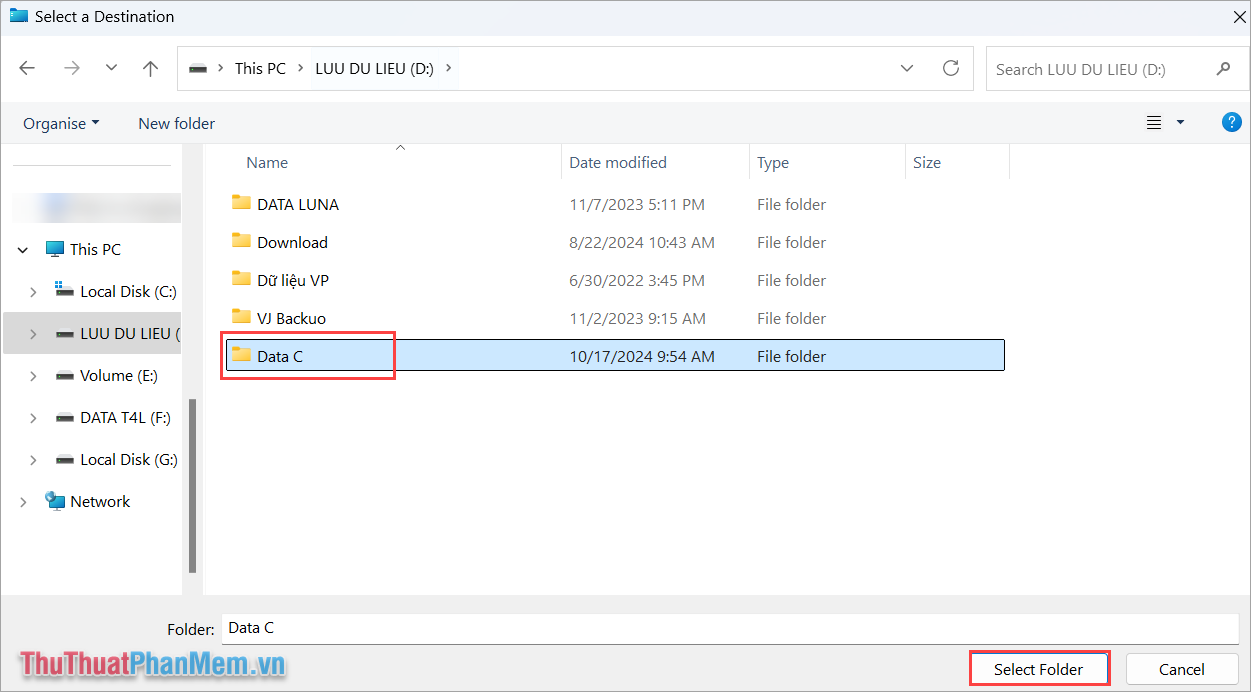The image size is (1251, 692).
Task: Expand LUU DU LIEU tree node
Action: [x=33, y=334]
